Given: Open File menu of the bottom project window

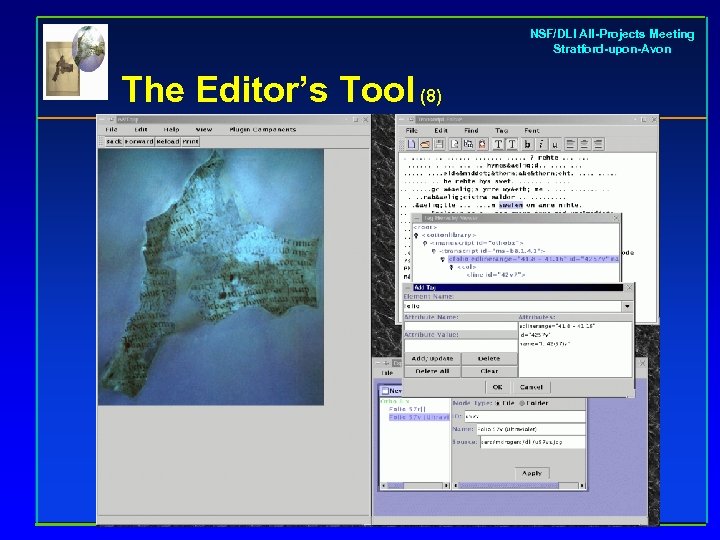Looking at the screenshot, I should (x=387, y=373).
